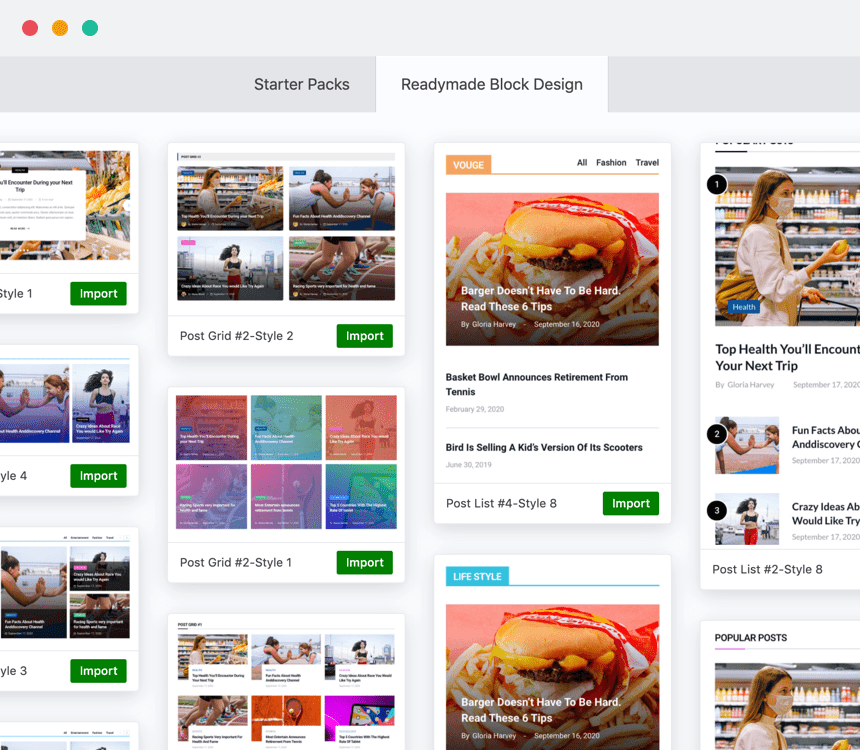Choose the All filter in VOUGE block
860x750 pixels.
[582, 163]
